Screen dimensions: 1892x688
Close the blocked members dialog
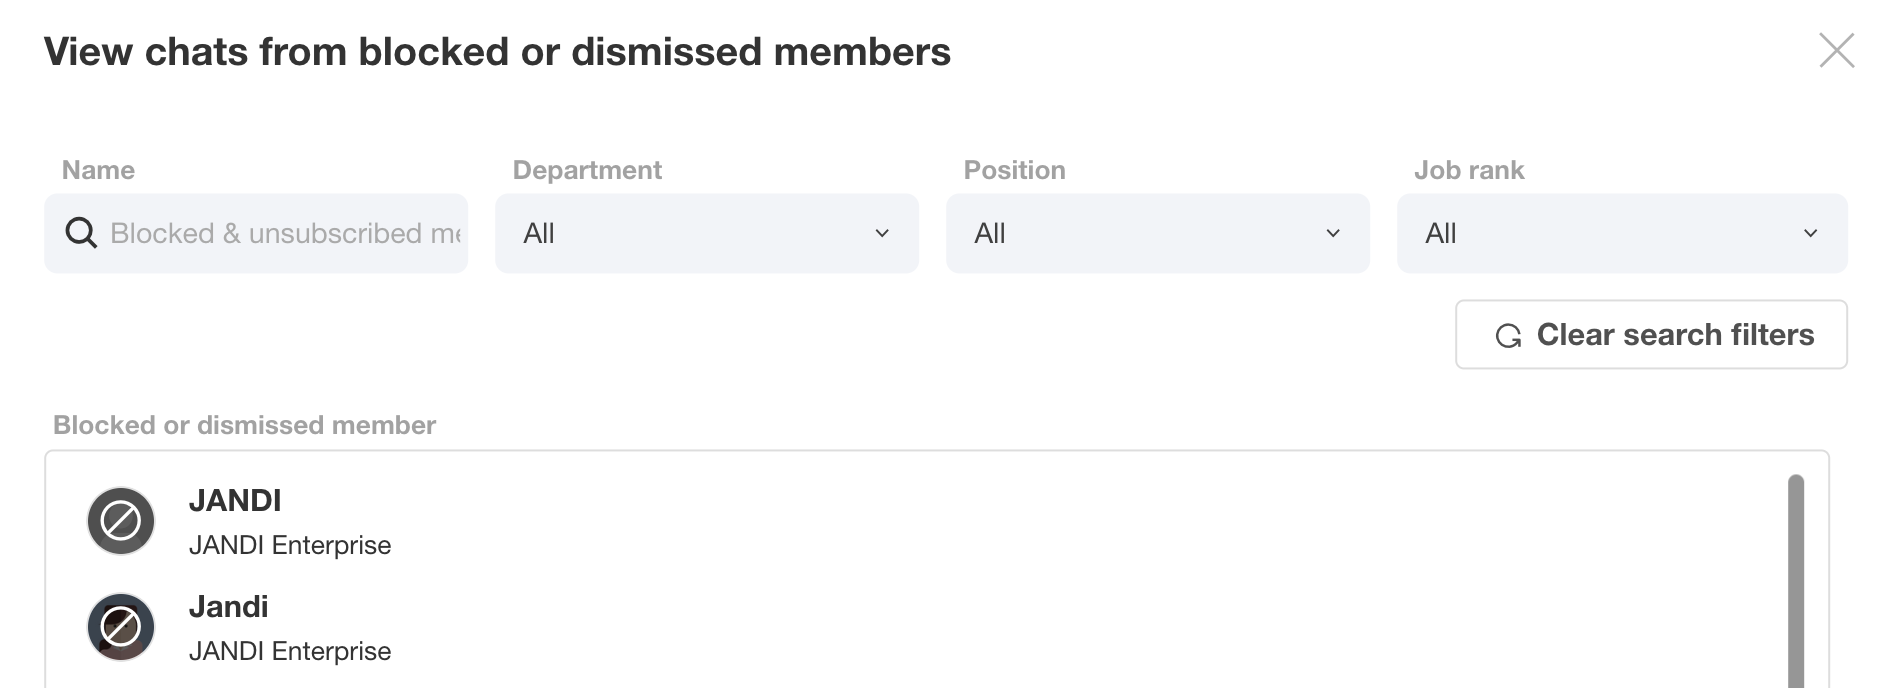(x=1836, y=50)
